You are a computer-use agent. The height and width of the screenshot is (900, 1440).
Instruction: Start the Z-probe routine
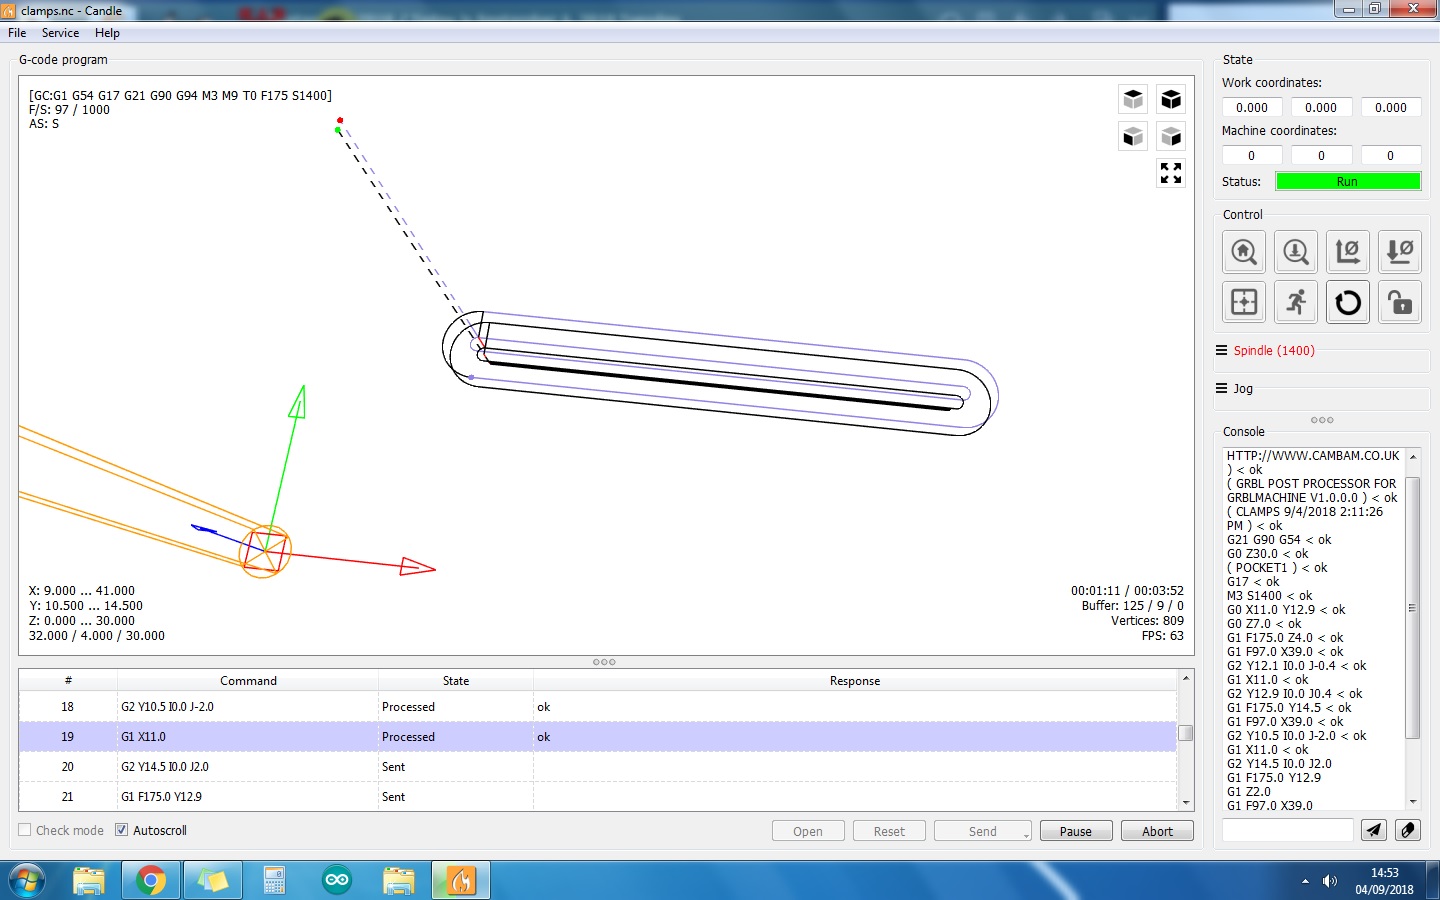pos(1296,252)
